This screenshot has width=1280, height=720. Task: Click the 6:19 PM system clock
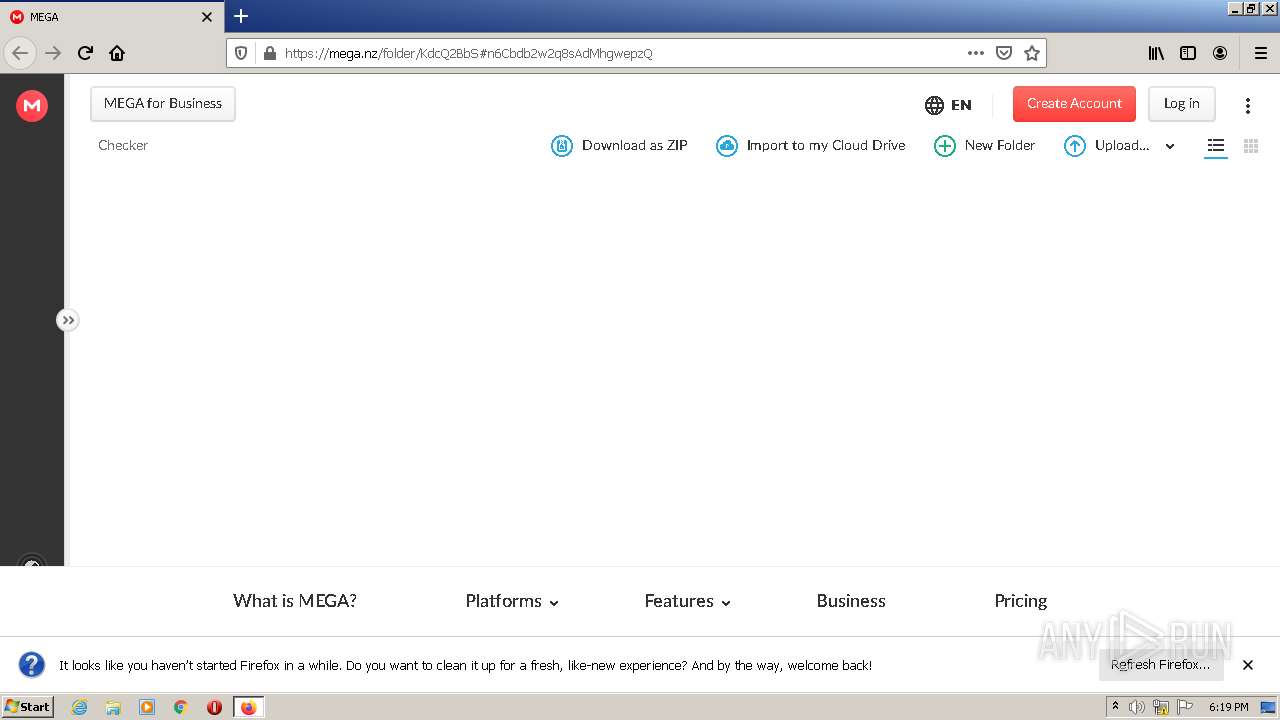[x=1229, y=707]
